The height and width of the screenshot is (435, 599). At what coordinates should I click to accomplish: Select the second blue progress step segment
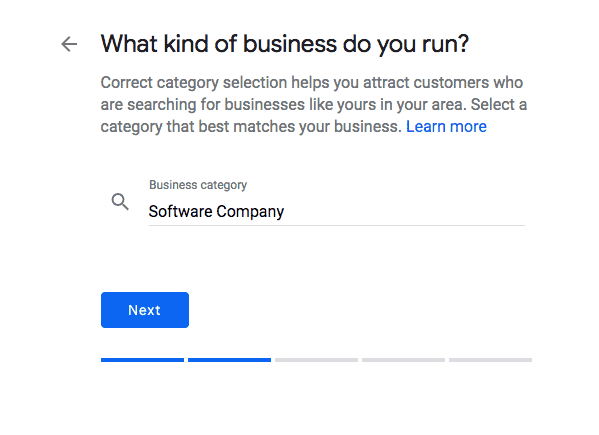[229, 360]
